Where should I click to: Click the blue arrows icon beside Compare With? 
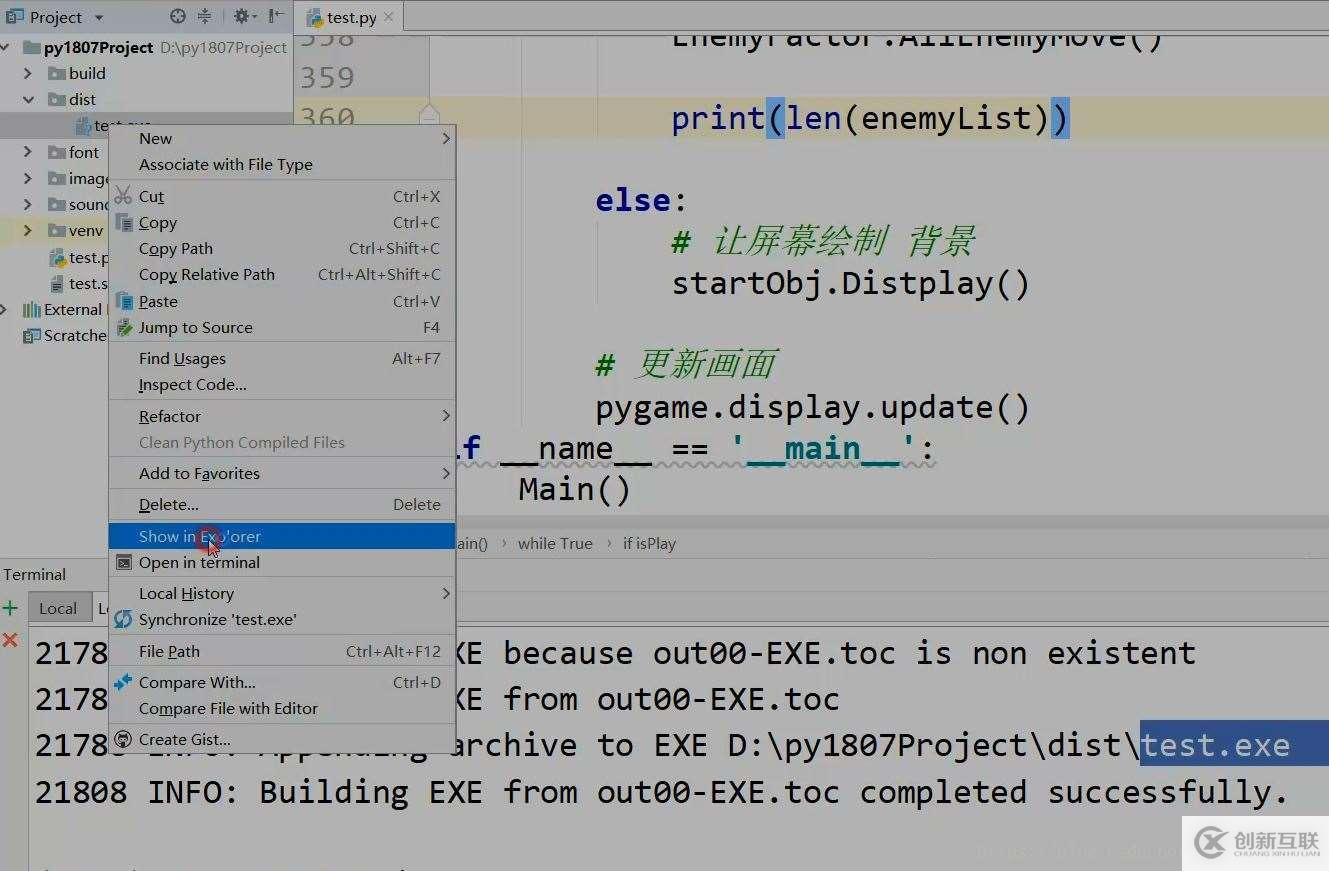point(123,682)
